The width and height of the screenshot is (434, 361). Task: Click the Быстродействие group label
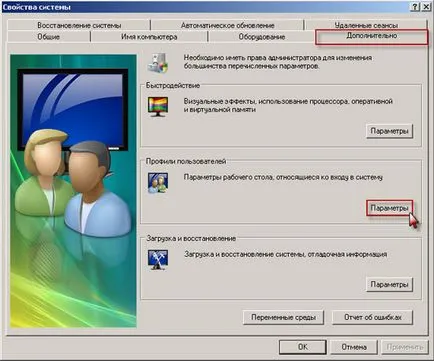[x=173, y=85]
